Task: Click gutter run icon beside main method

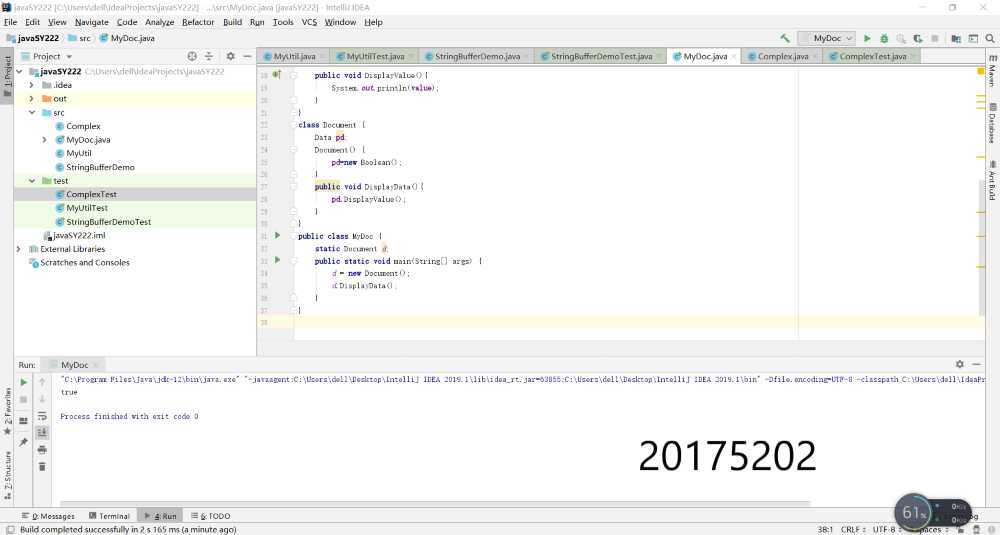Action: pyautogui.click(x=277, y=260)
